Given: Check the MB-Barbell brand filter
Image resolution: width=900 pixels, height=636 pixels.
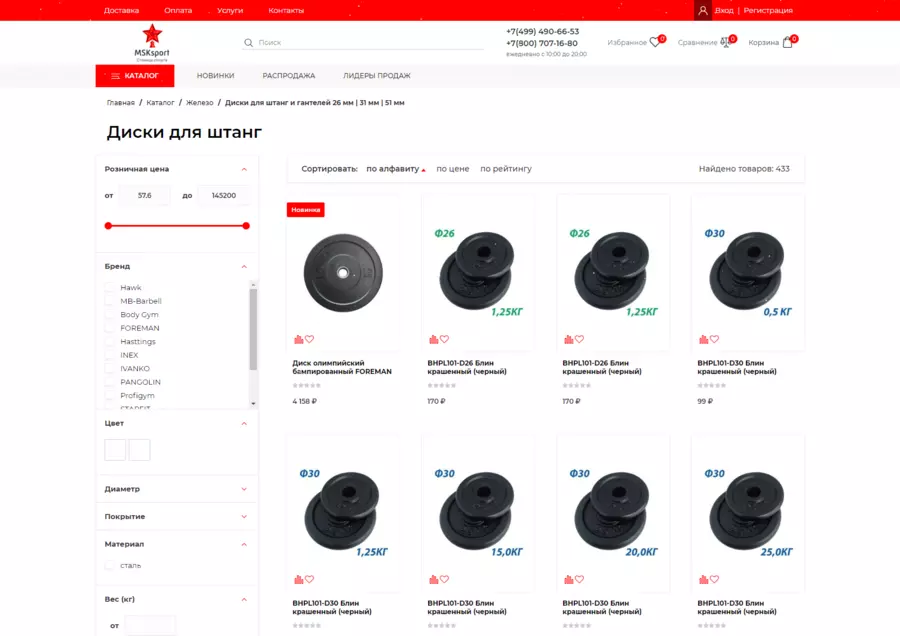Looking at the screenshot, I should pos(110,301).
